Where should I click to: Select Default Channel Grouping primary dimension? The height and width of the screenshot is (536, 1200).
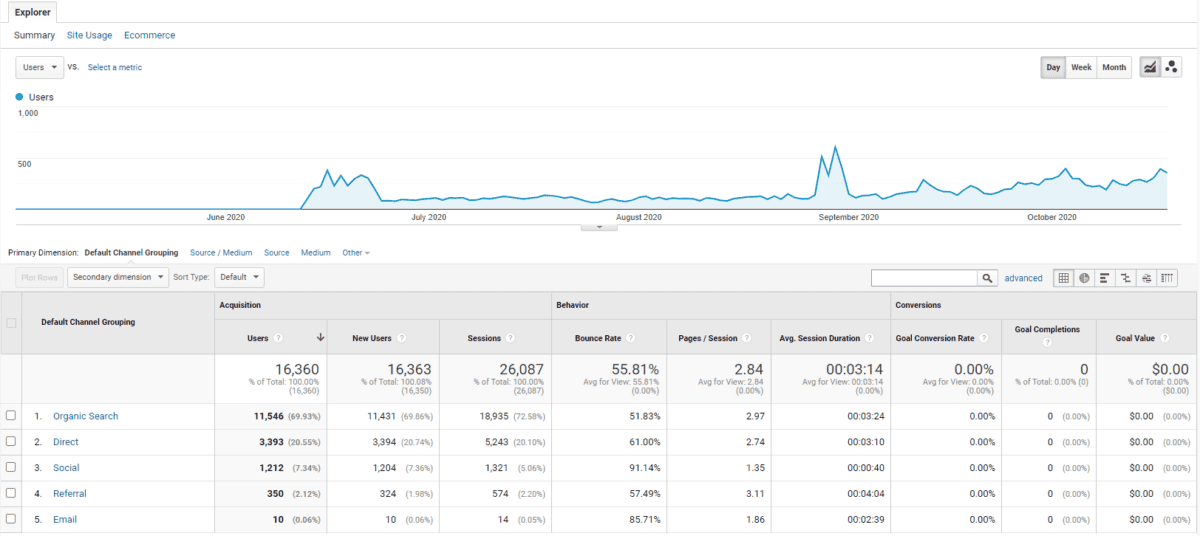pos(131,253)
